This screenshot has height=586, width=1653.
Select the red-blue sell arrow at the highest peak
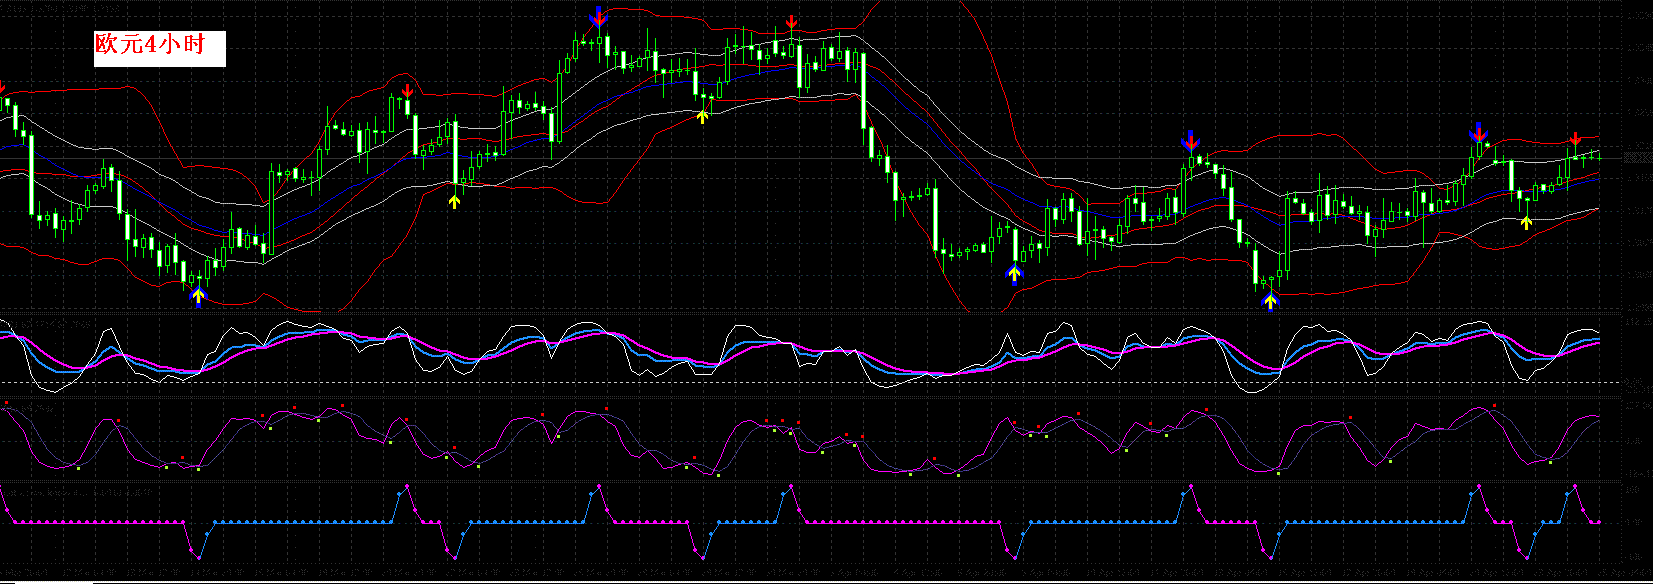(x=598, y=17)
